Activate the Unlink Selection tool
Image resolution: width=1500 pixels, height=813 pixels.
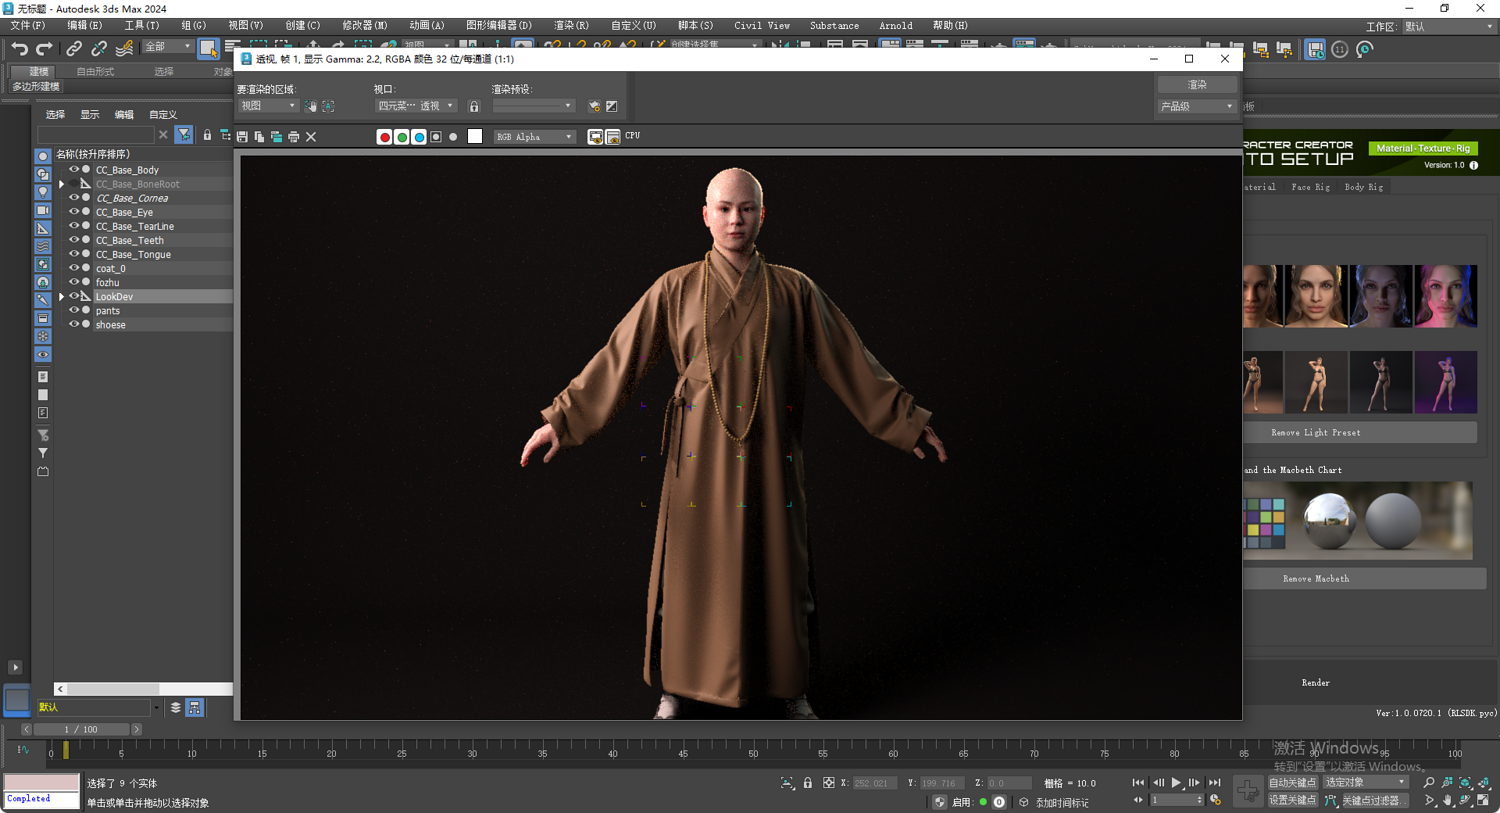tap(99, 48)
